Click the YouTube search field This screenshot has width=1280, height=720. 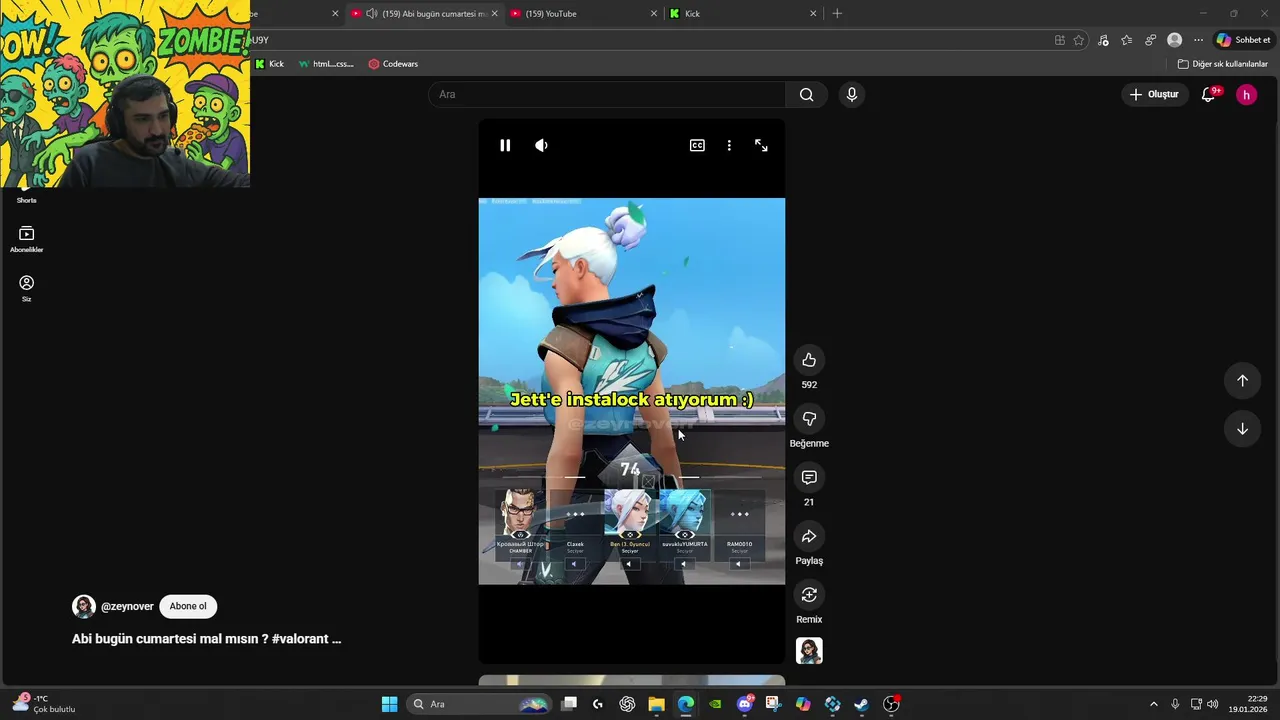[607, 94]
